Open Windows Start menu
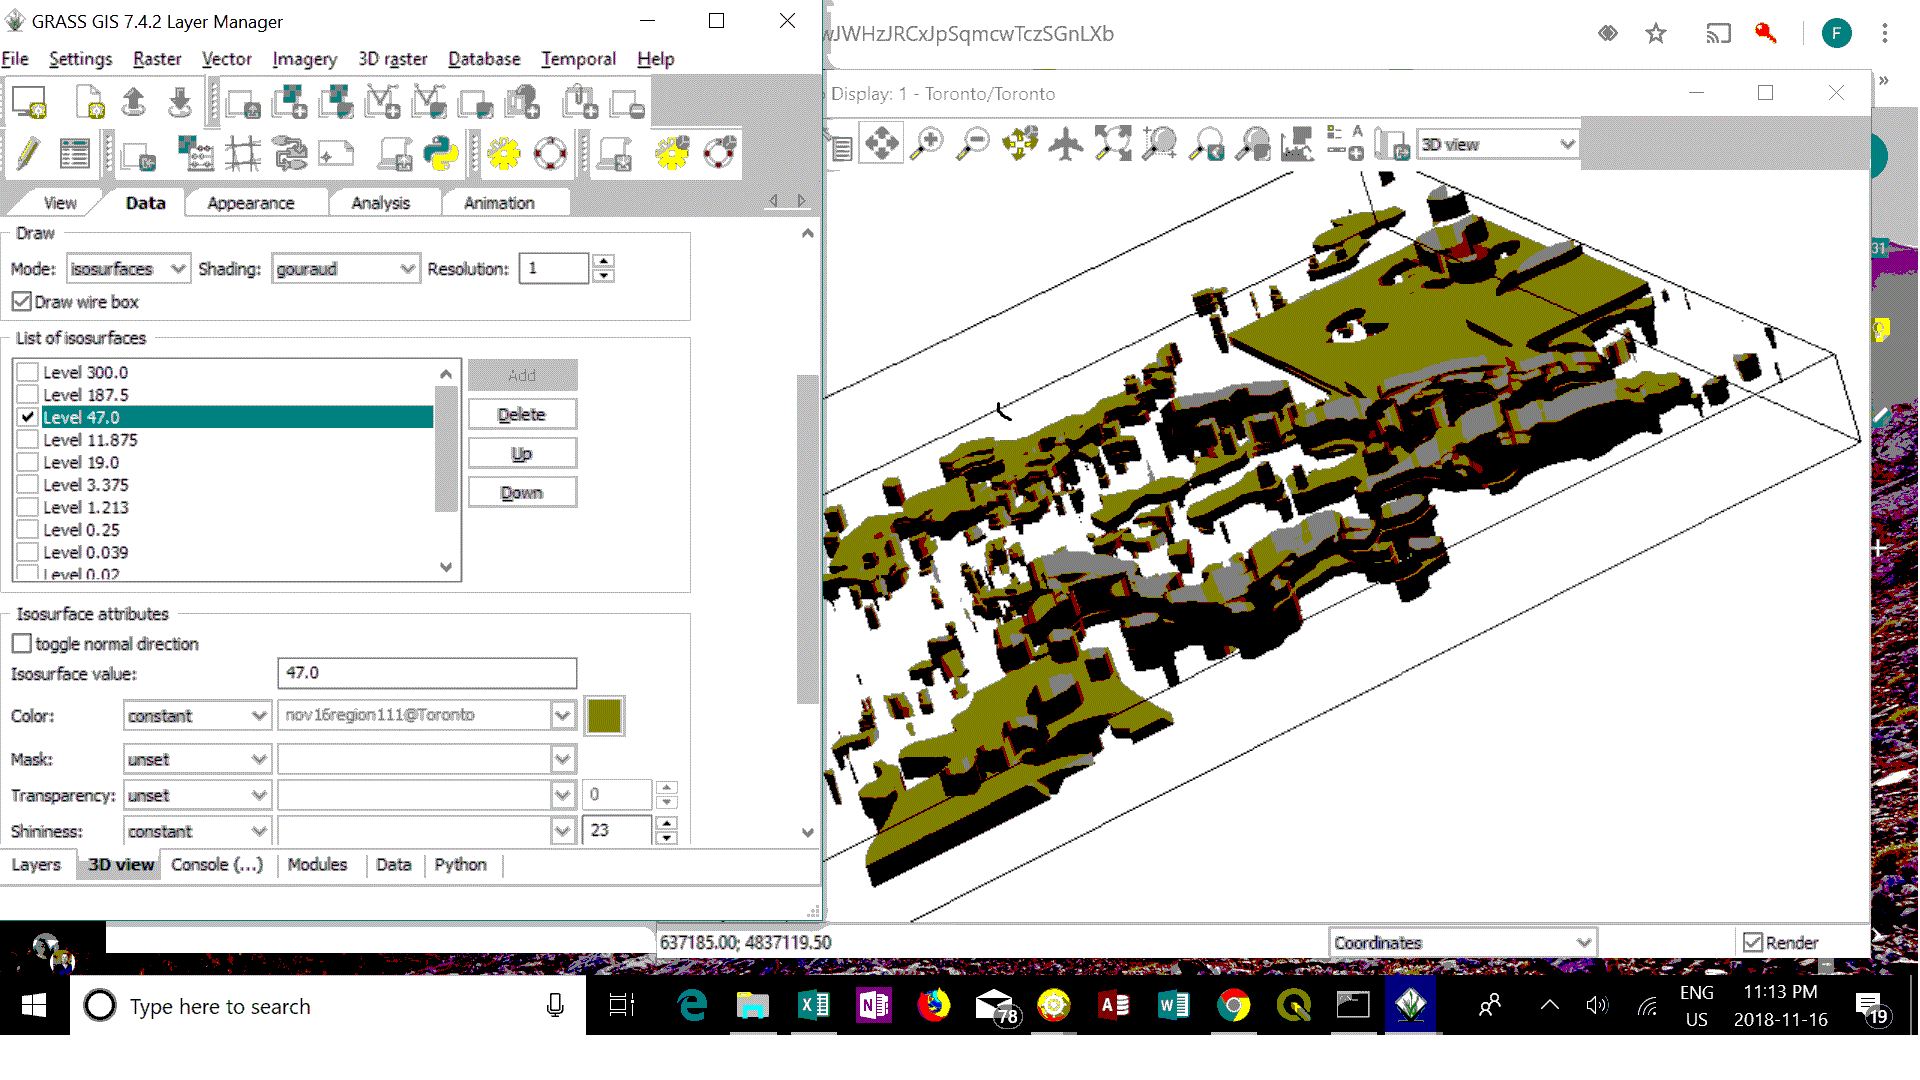The width and height of the screenshot is (1920, 1080). point(34,1005)
